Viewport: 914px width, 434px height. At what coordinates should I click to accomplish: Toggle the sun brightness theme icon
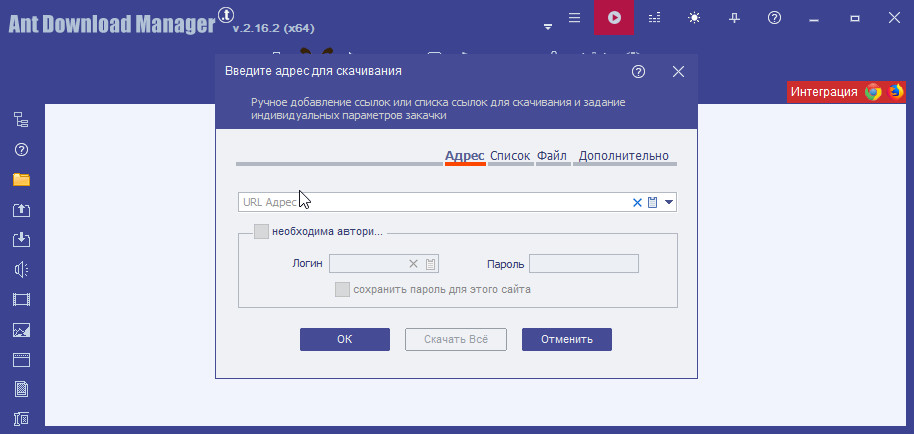tap(694, 18)
